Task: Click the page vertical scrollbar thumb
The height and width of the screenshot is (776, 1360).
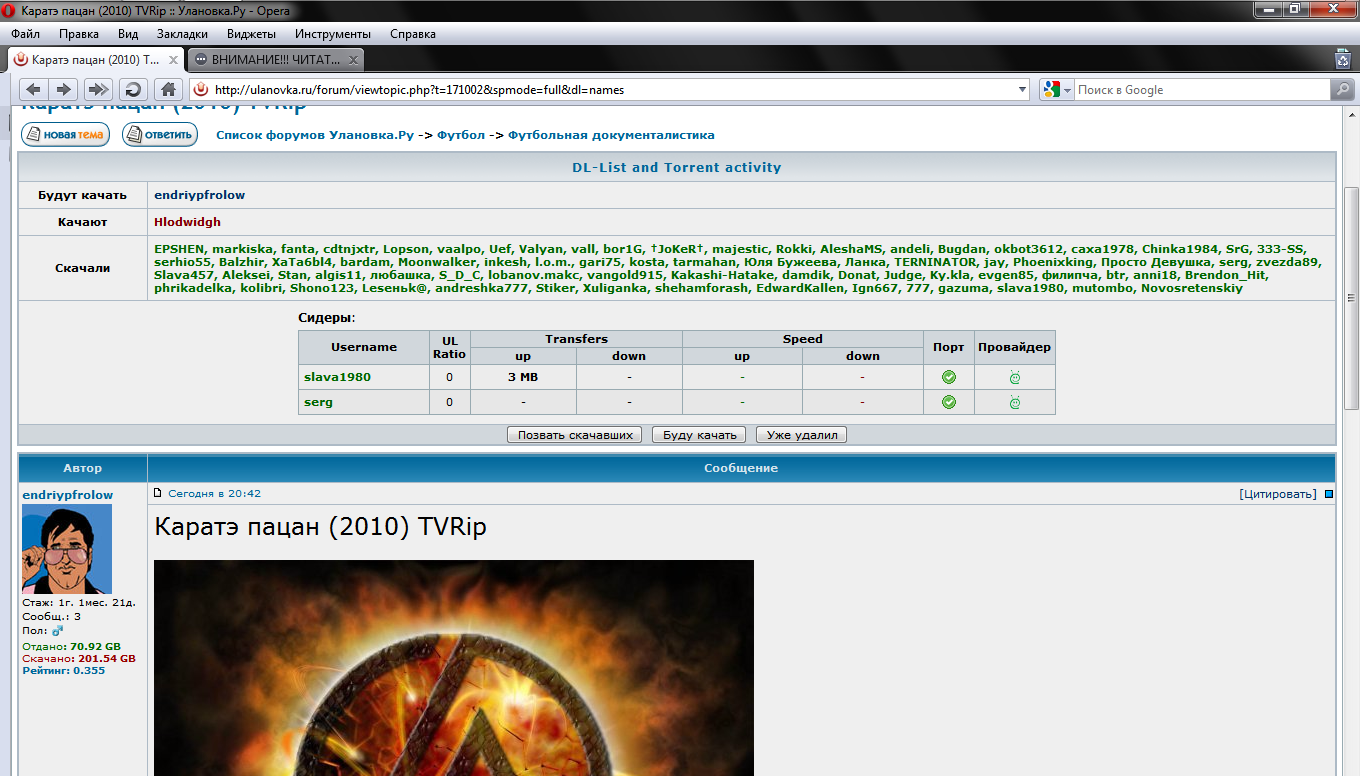Action: click(x=1350, y=298)
